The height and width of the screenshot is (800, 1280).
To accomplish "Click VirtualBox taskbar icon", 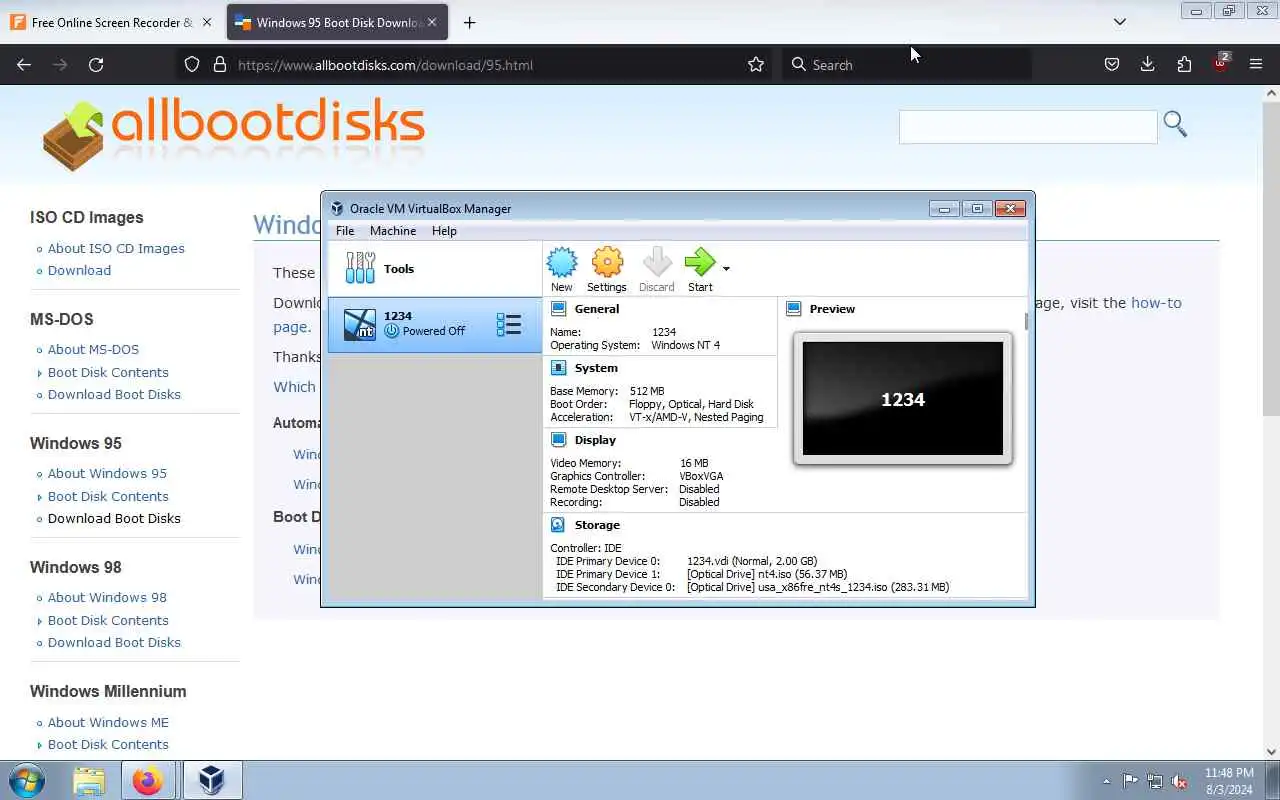I will (211, 780).
